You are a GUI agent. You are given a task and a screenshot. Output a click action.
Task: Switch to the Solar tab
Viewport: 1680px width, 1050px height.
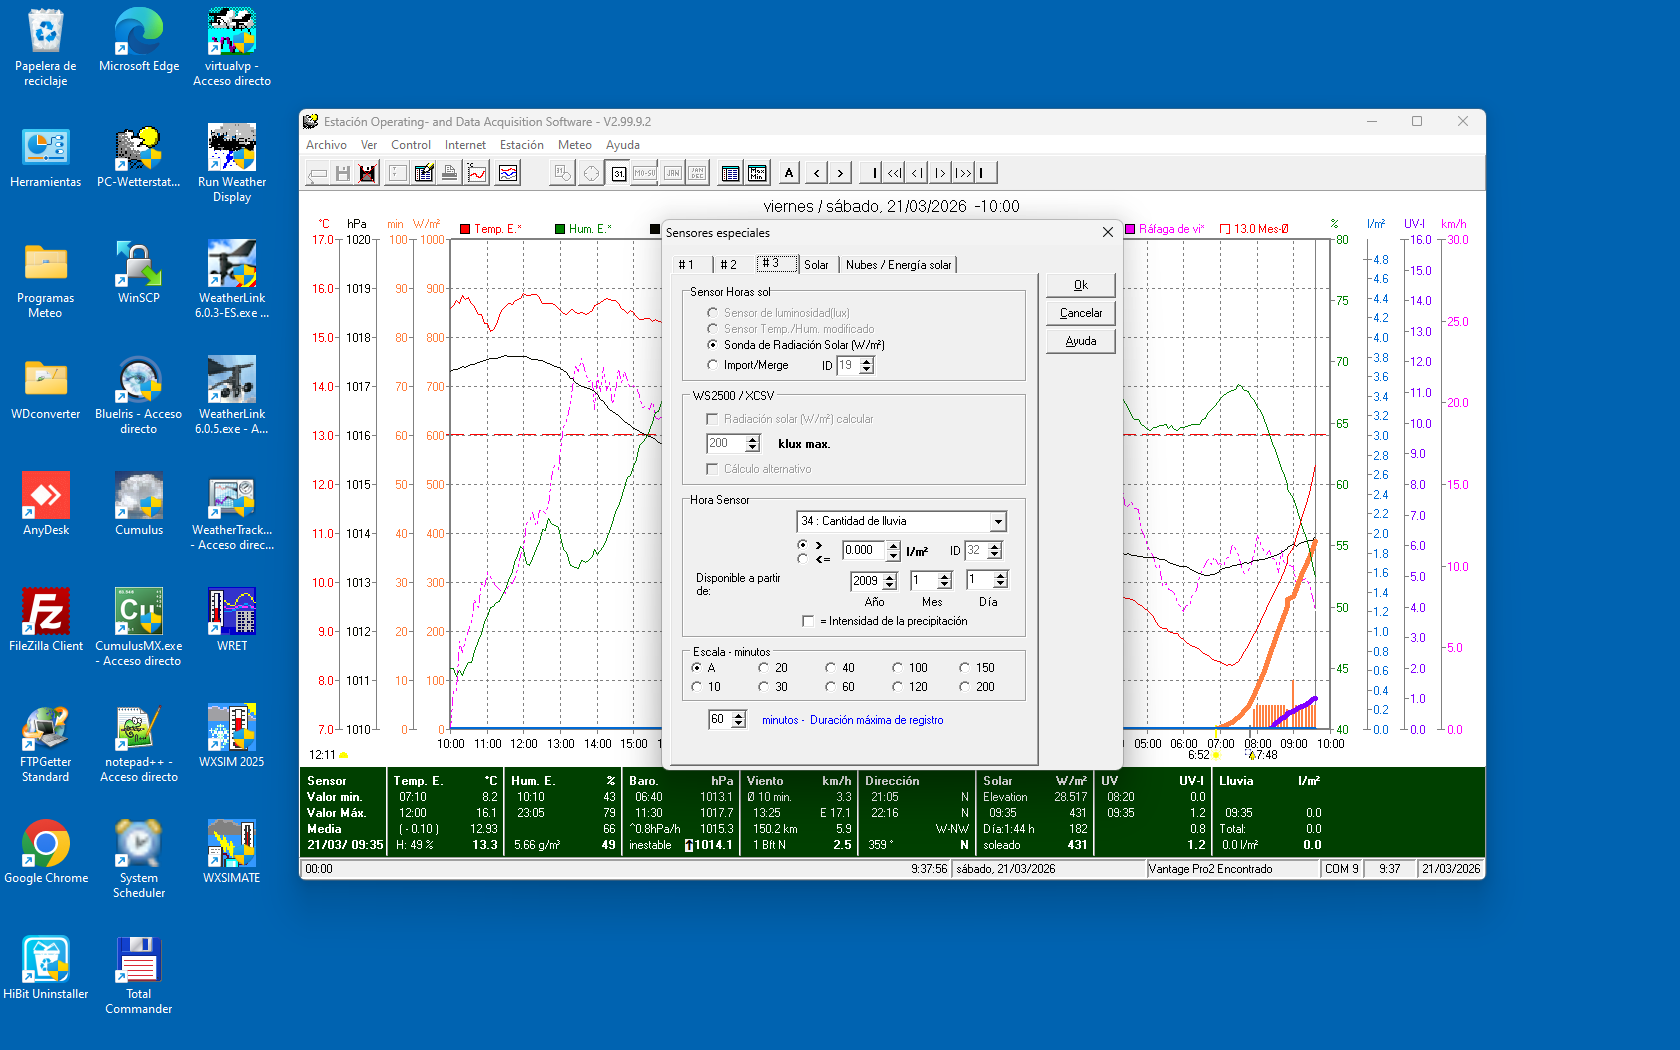(816, 265)
